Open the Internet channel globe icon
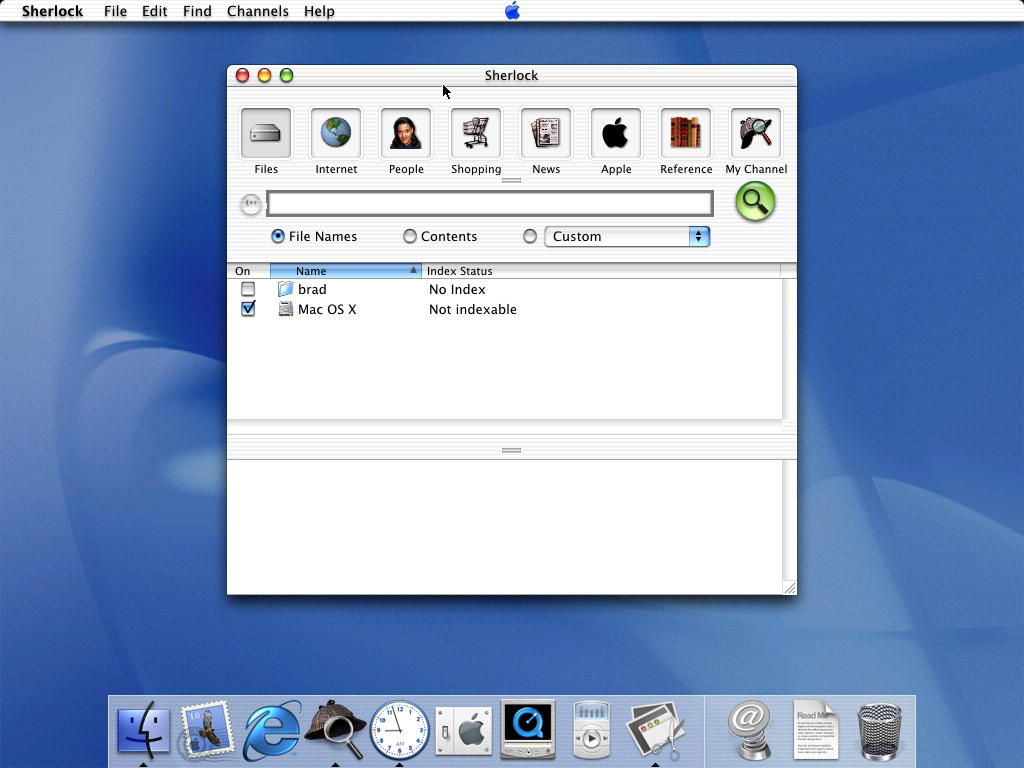This screenshot has height=768, width=1024. [336, 134]
